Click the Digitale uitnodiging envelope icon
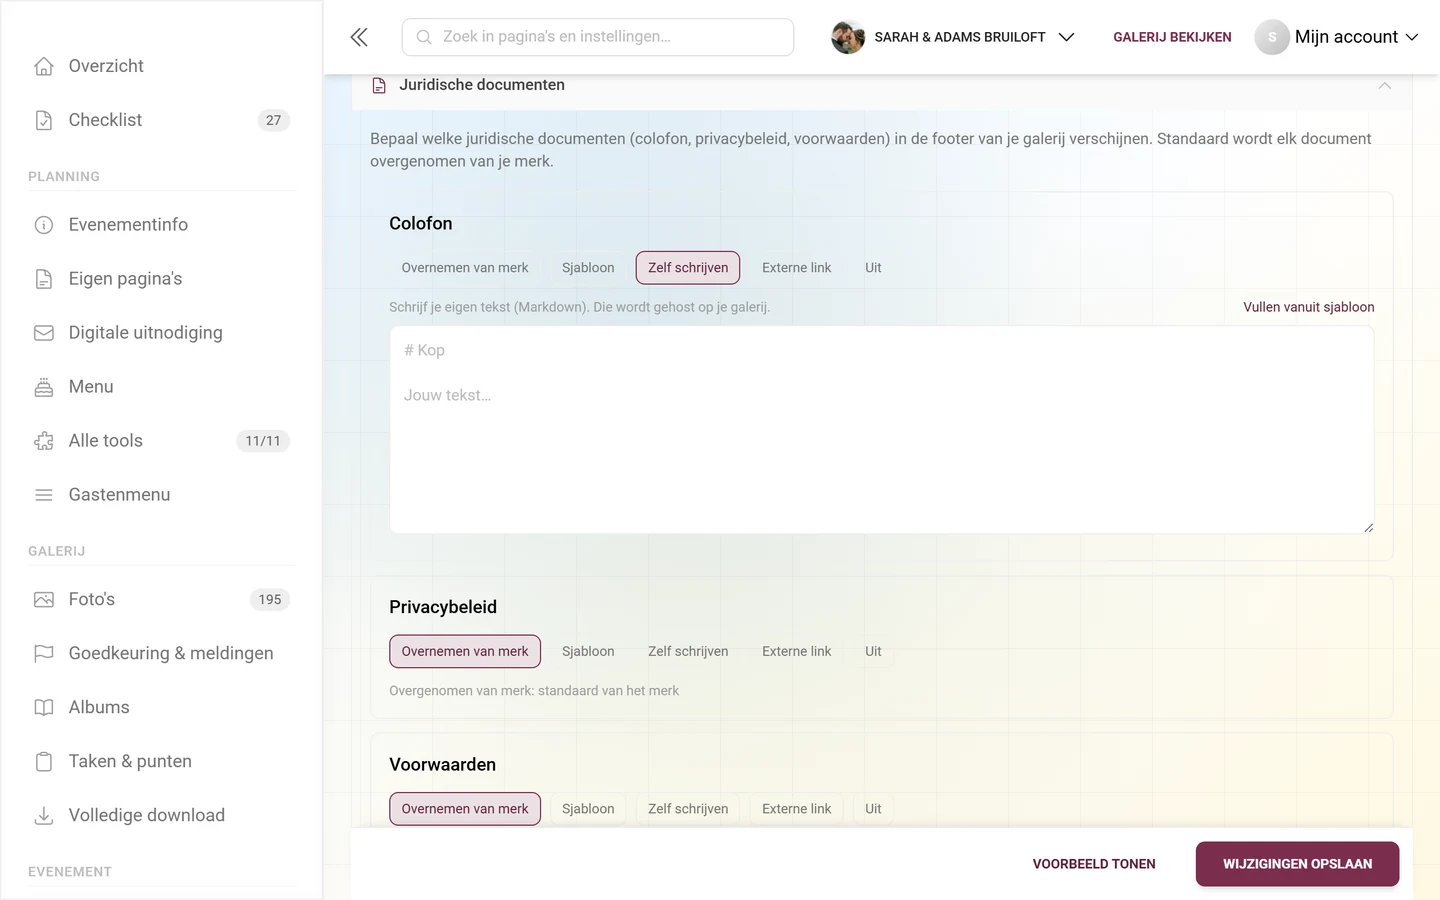Viewport: 1440px width, 900px height. [44, 333]
